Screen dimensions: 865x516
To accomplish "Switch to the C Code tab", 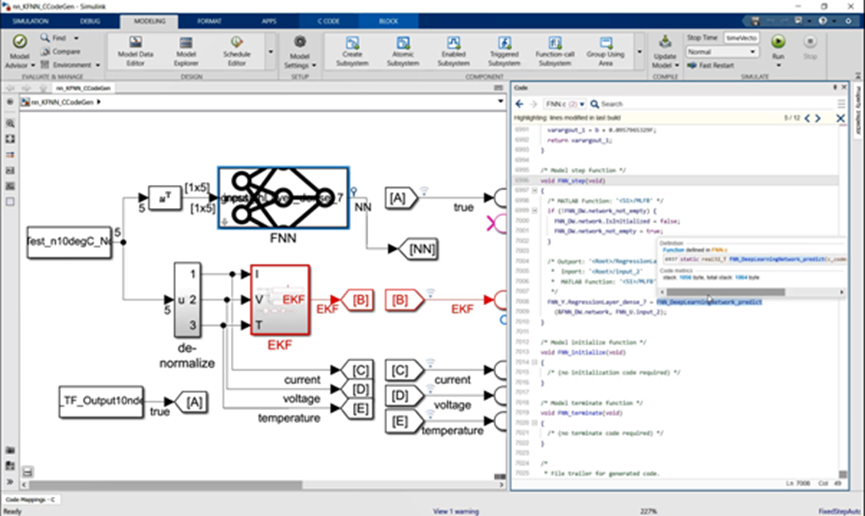I will (328, 21).
